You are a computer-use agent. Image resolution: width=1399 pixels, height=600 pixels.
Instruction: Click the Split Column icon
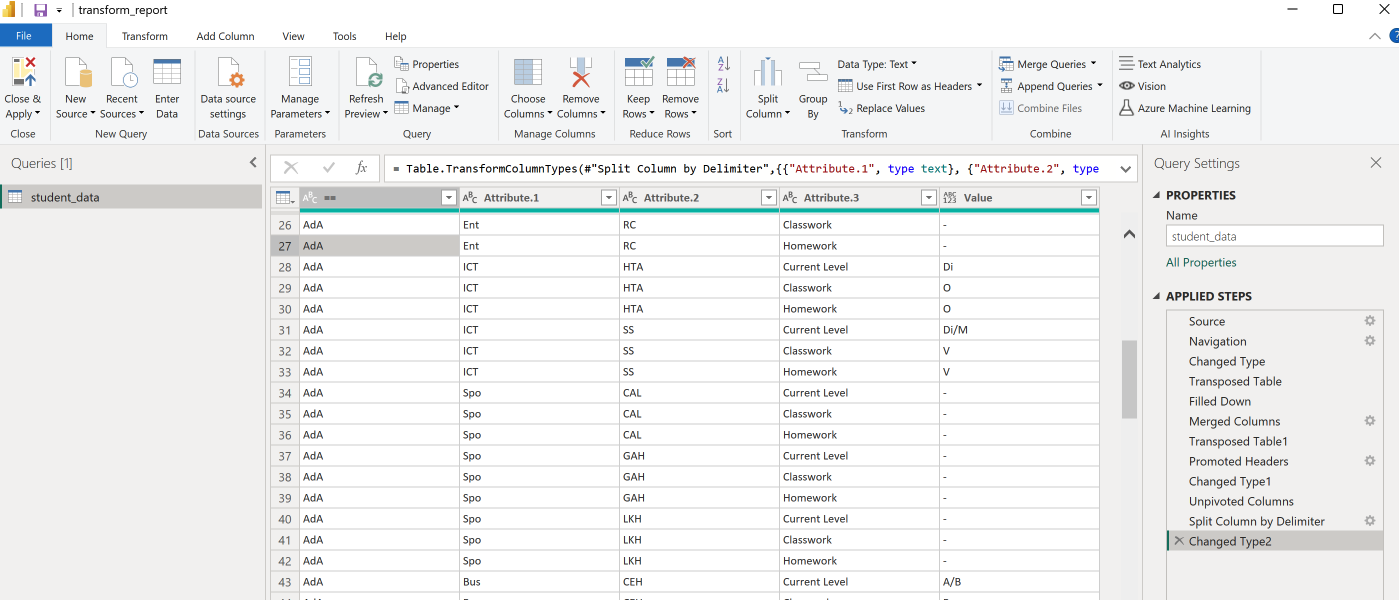tap(768, 72)
